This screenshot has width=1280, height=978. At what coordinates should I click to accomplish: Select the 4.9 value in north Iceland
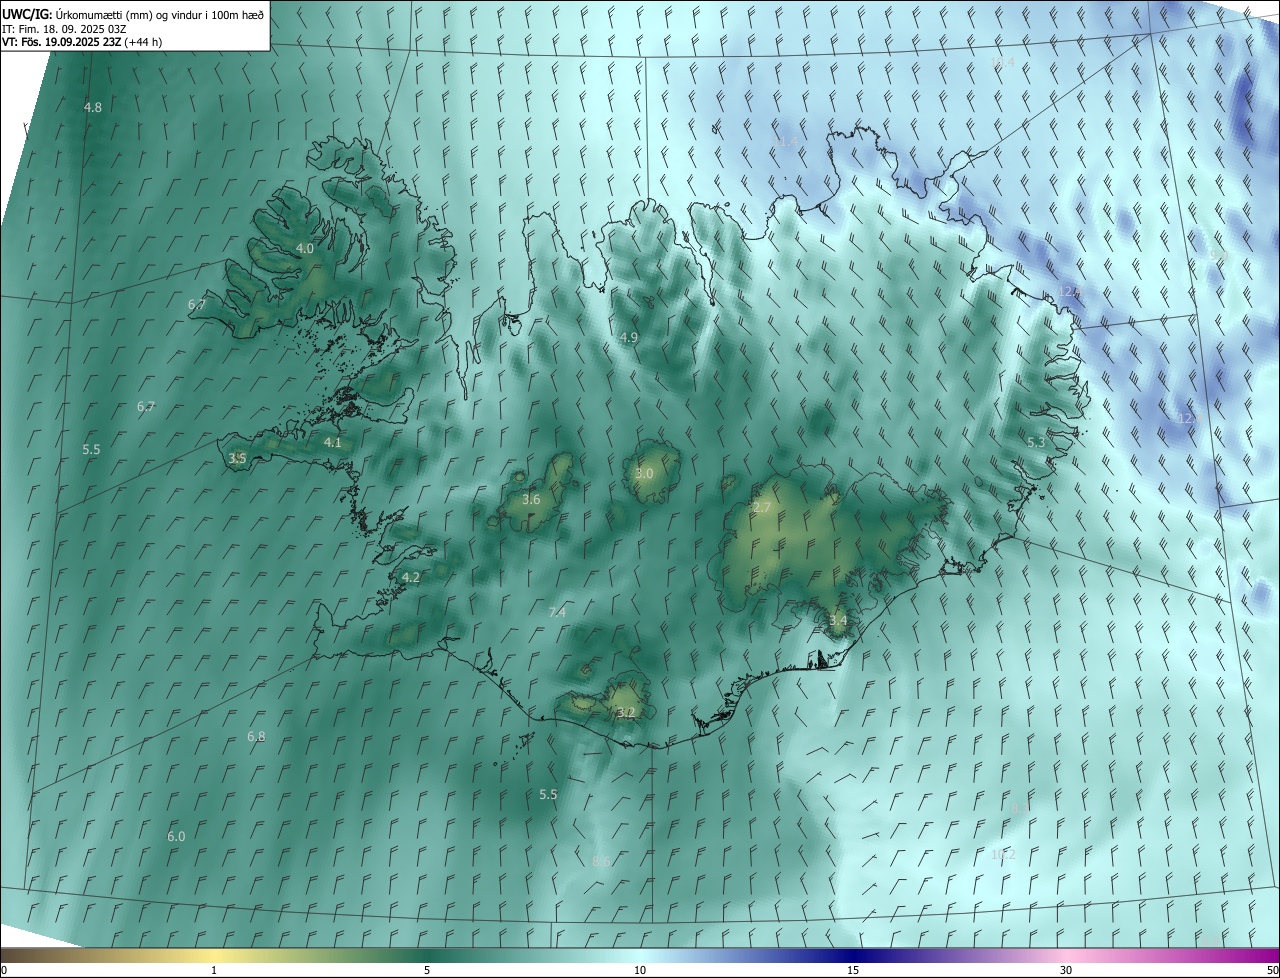point(628,338)
